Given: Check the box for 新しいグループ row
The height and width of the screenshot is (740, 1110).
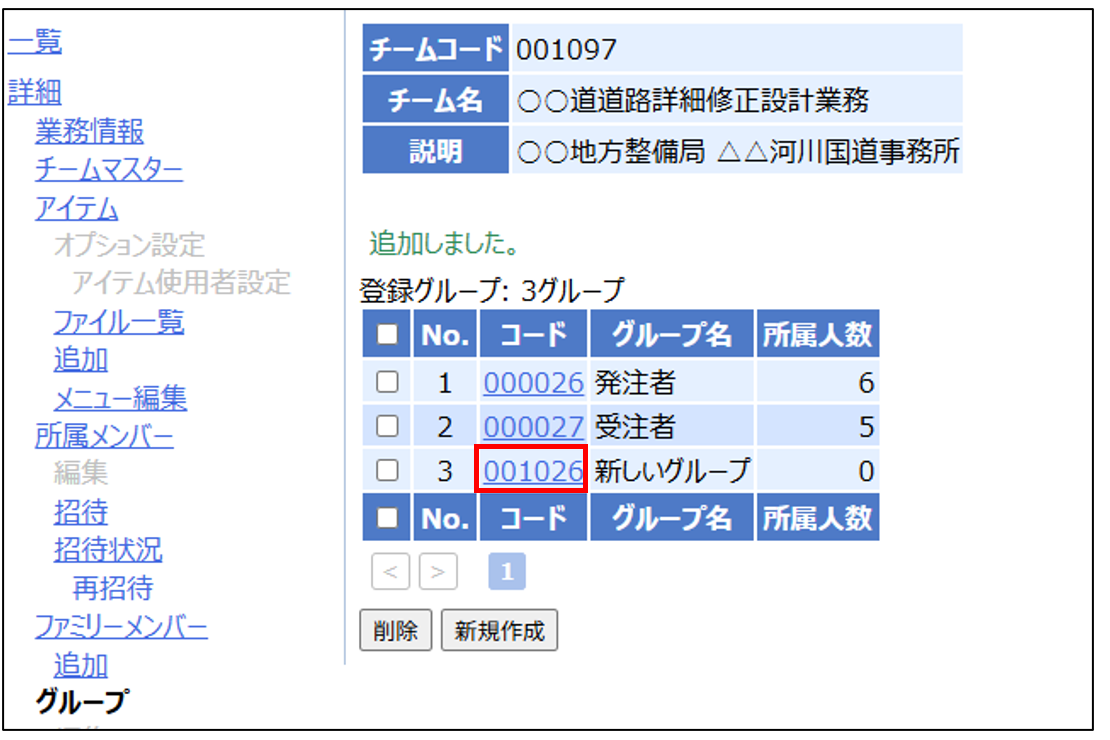Looking at the screenshot, I should pos(387,471).
